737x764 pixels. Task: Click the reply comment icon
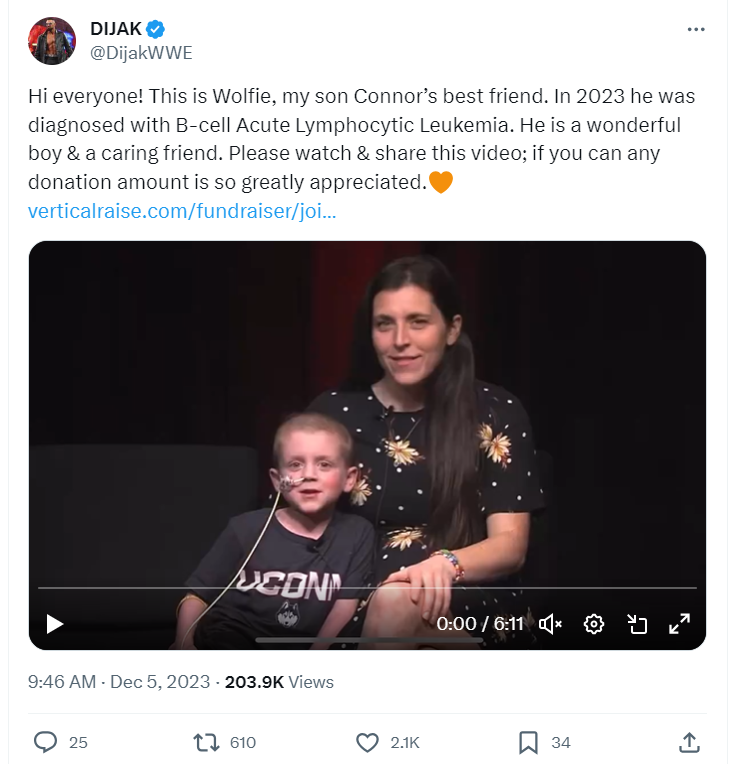point(46,742)
